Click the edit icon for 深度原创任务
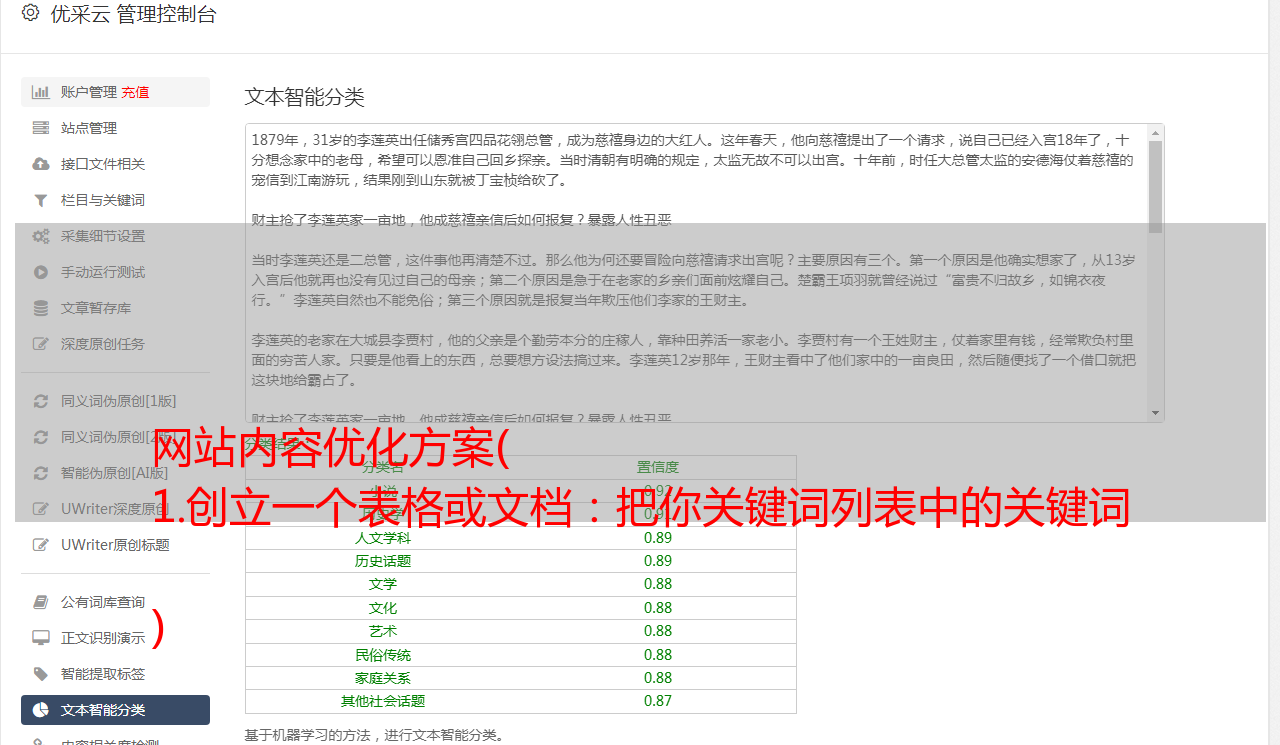The width and height of the screenshot is (1280, 745). (x=41, y=344)
